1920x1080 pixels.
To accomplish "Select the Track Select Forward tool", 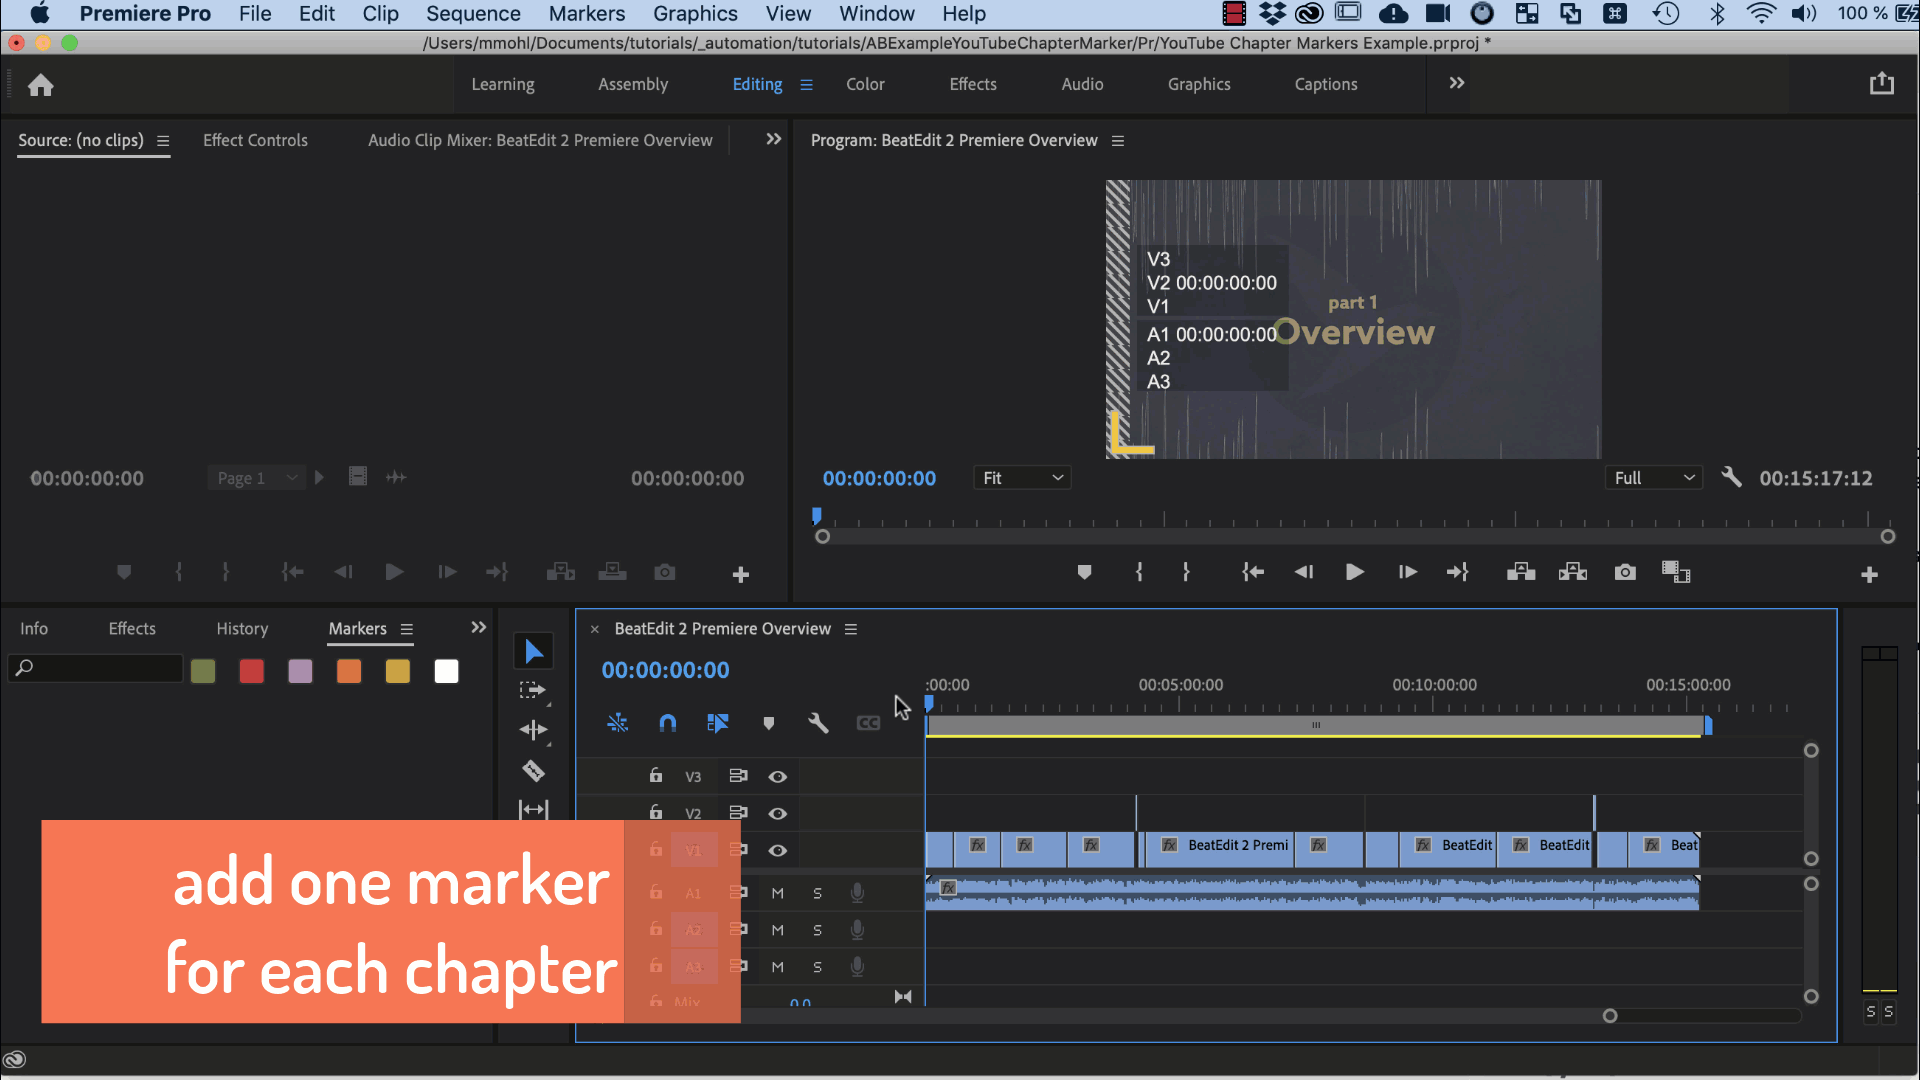I will point(533,690).
